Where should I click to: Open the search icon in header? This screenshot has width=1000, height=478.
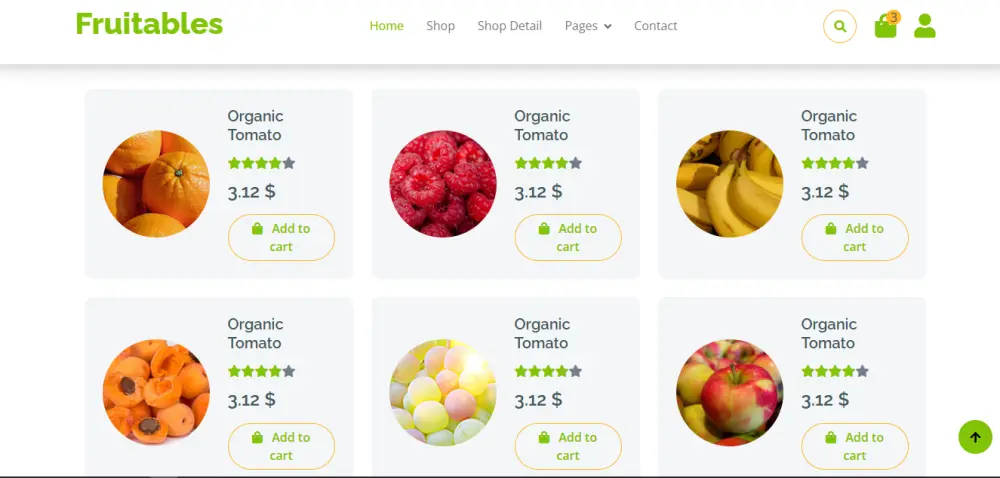(x=840, y=26)
